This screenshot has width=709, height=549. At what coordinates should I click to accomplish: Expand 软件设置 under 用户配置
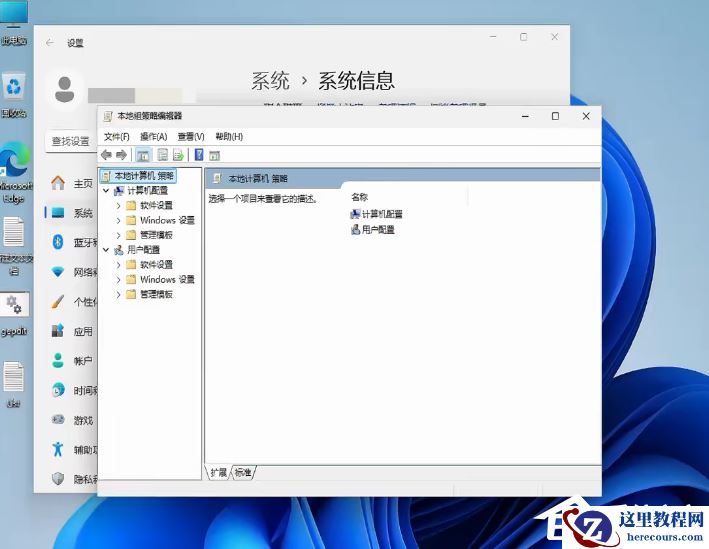[118, 265]
